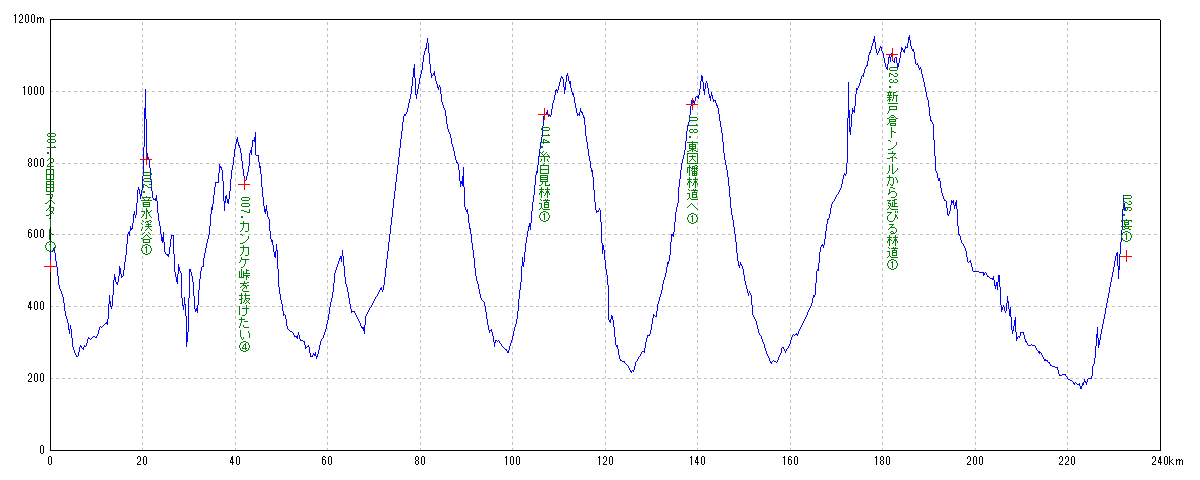
Task: Click the lowest valley point near 223 km
Action: coord(1081,387)
